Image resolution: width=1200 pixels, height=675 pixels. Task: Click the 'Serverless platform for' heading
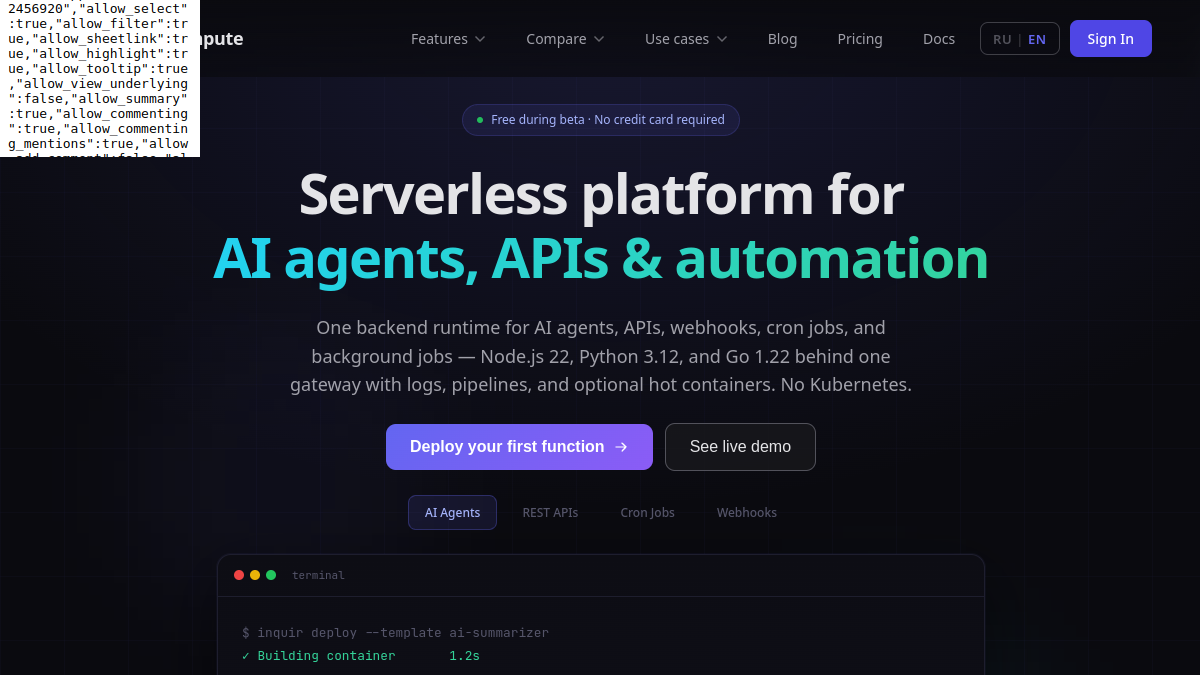tap(601, 194)
